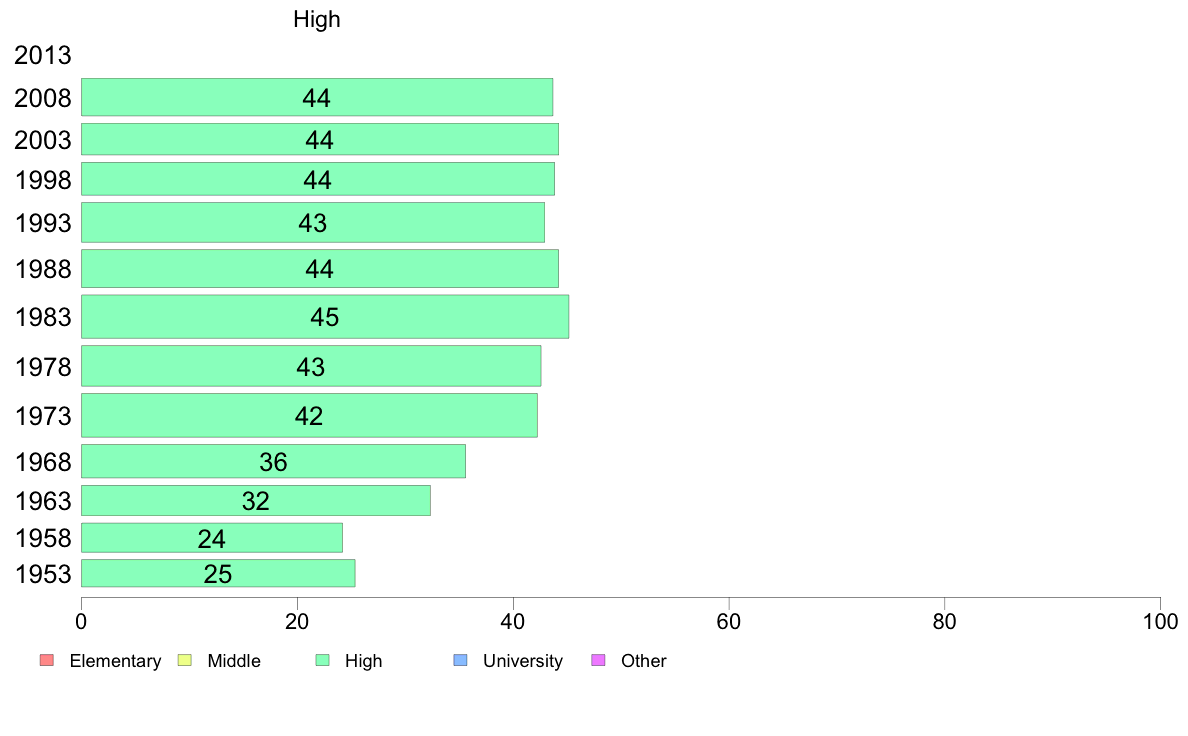Select the 1978 bar showing 43
1188x736 pixels.
(311, 366)
